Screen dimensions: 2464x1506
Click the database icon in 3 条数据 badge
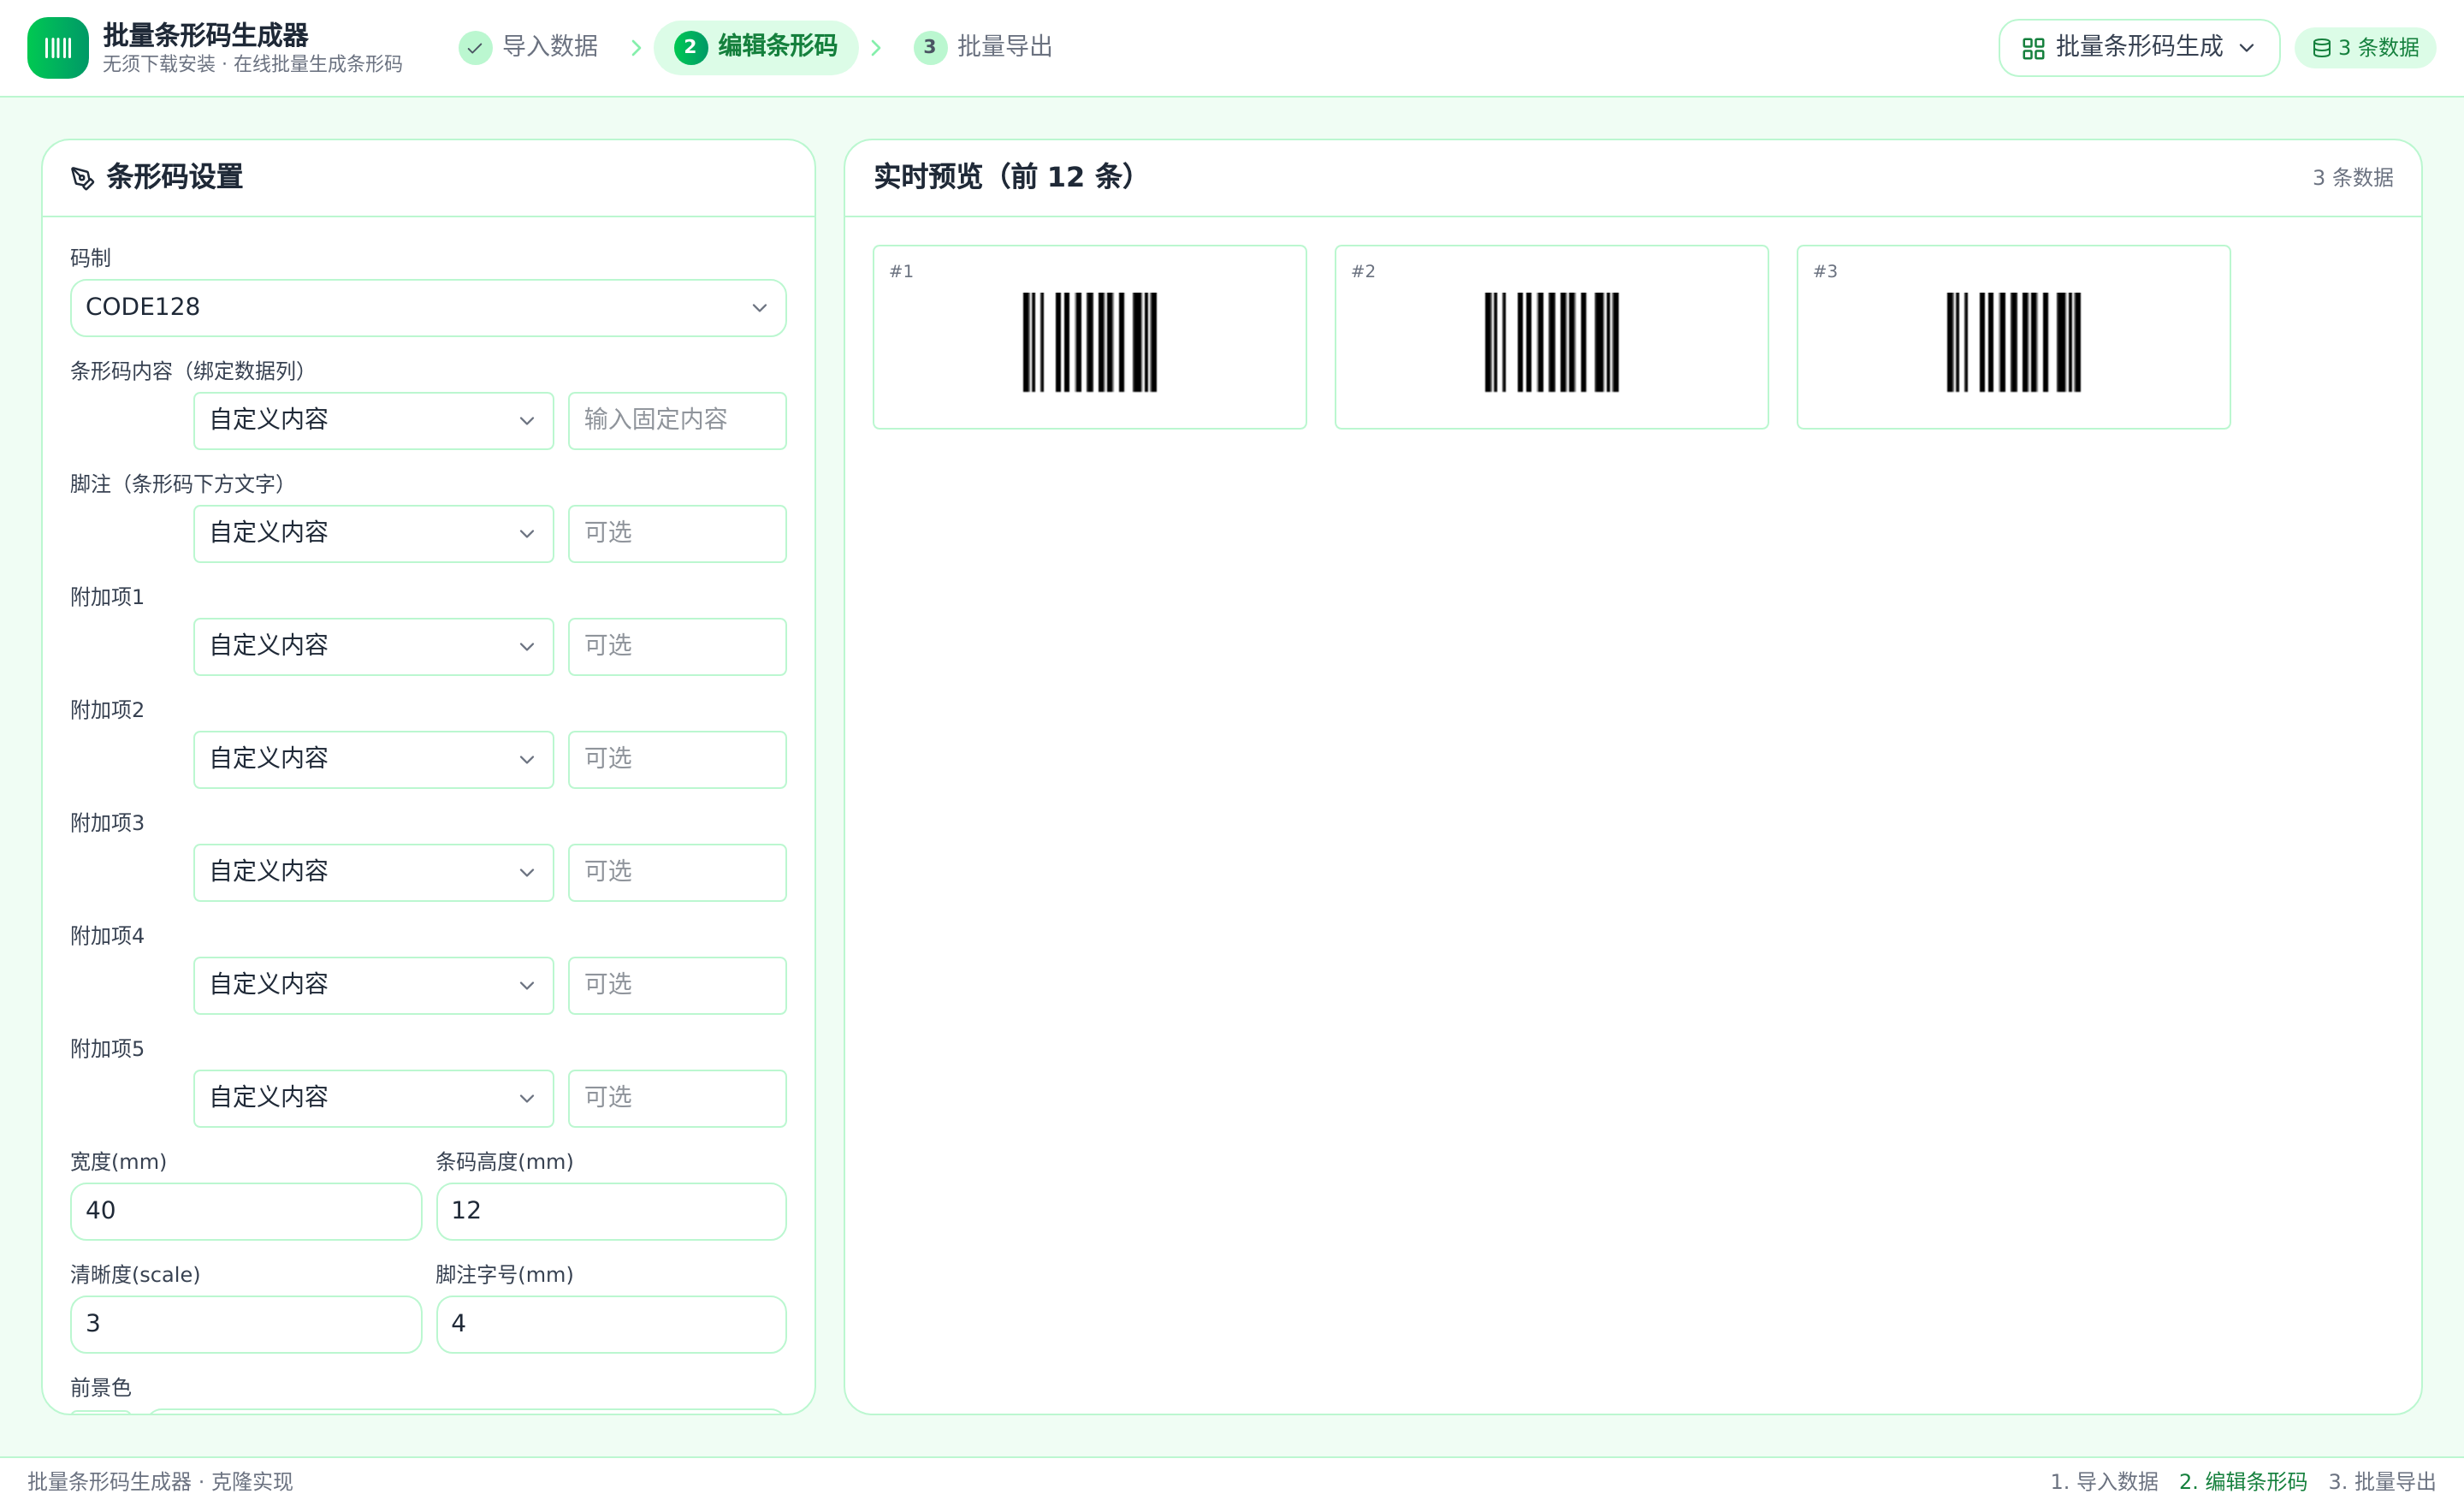point(2322,48)
